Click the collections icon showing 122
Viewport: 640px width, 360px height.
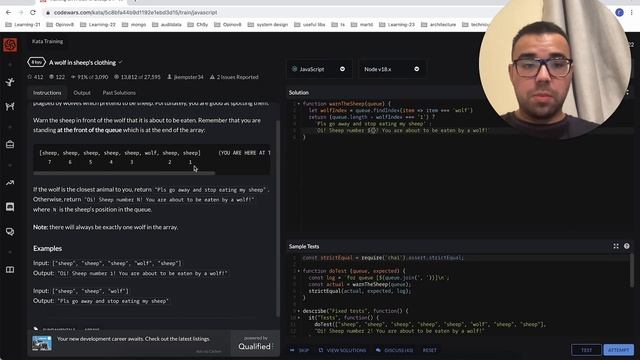[51, 77]
